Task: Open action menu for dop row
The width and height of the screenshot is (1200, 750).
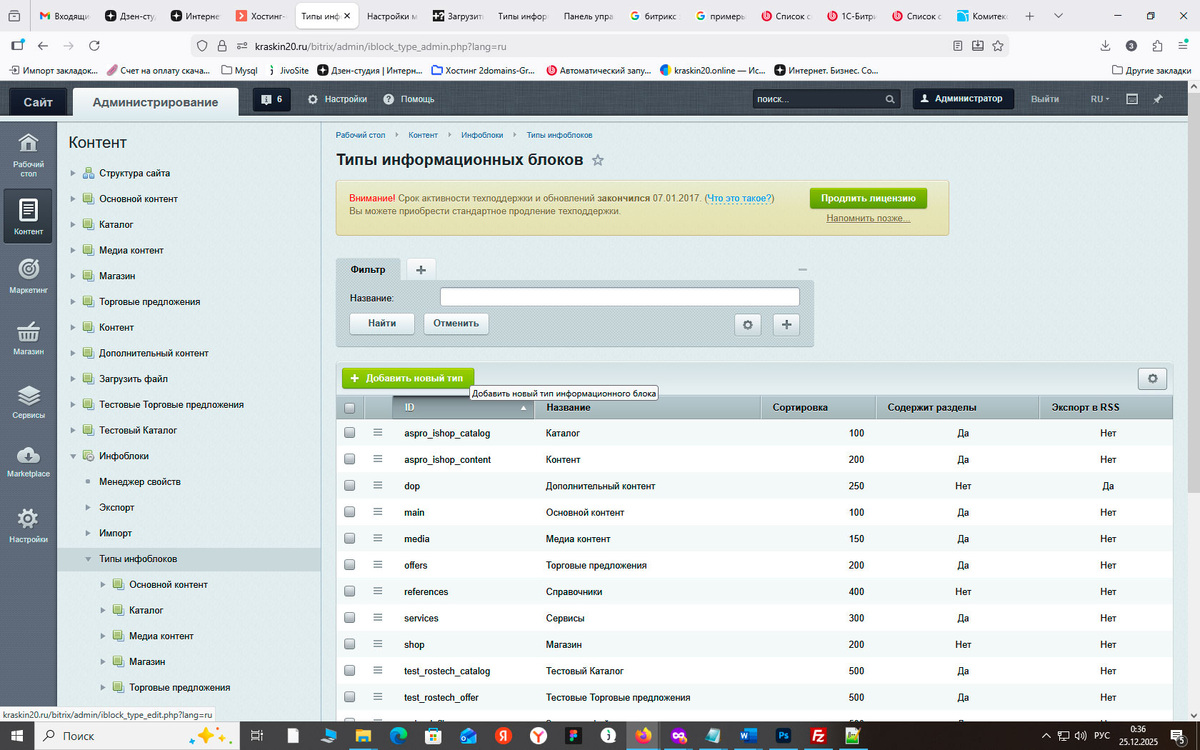Action: pyautogui.click(x=378, y=485)
